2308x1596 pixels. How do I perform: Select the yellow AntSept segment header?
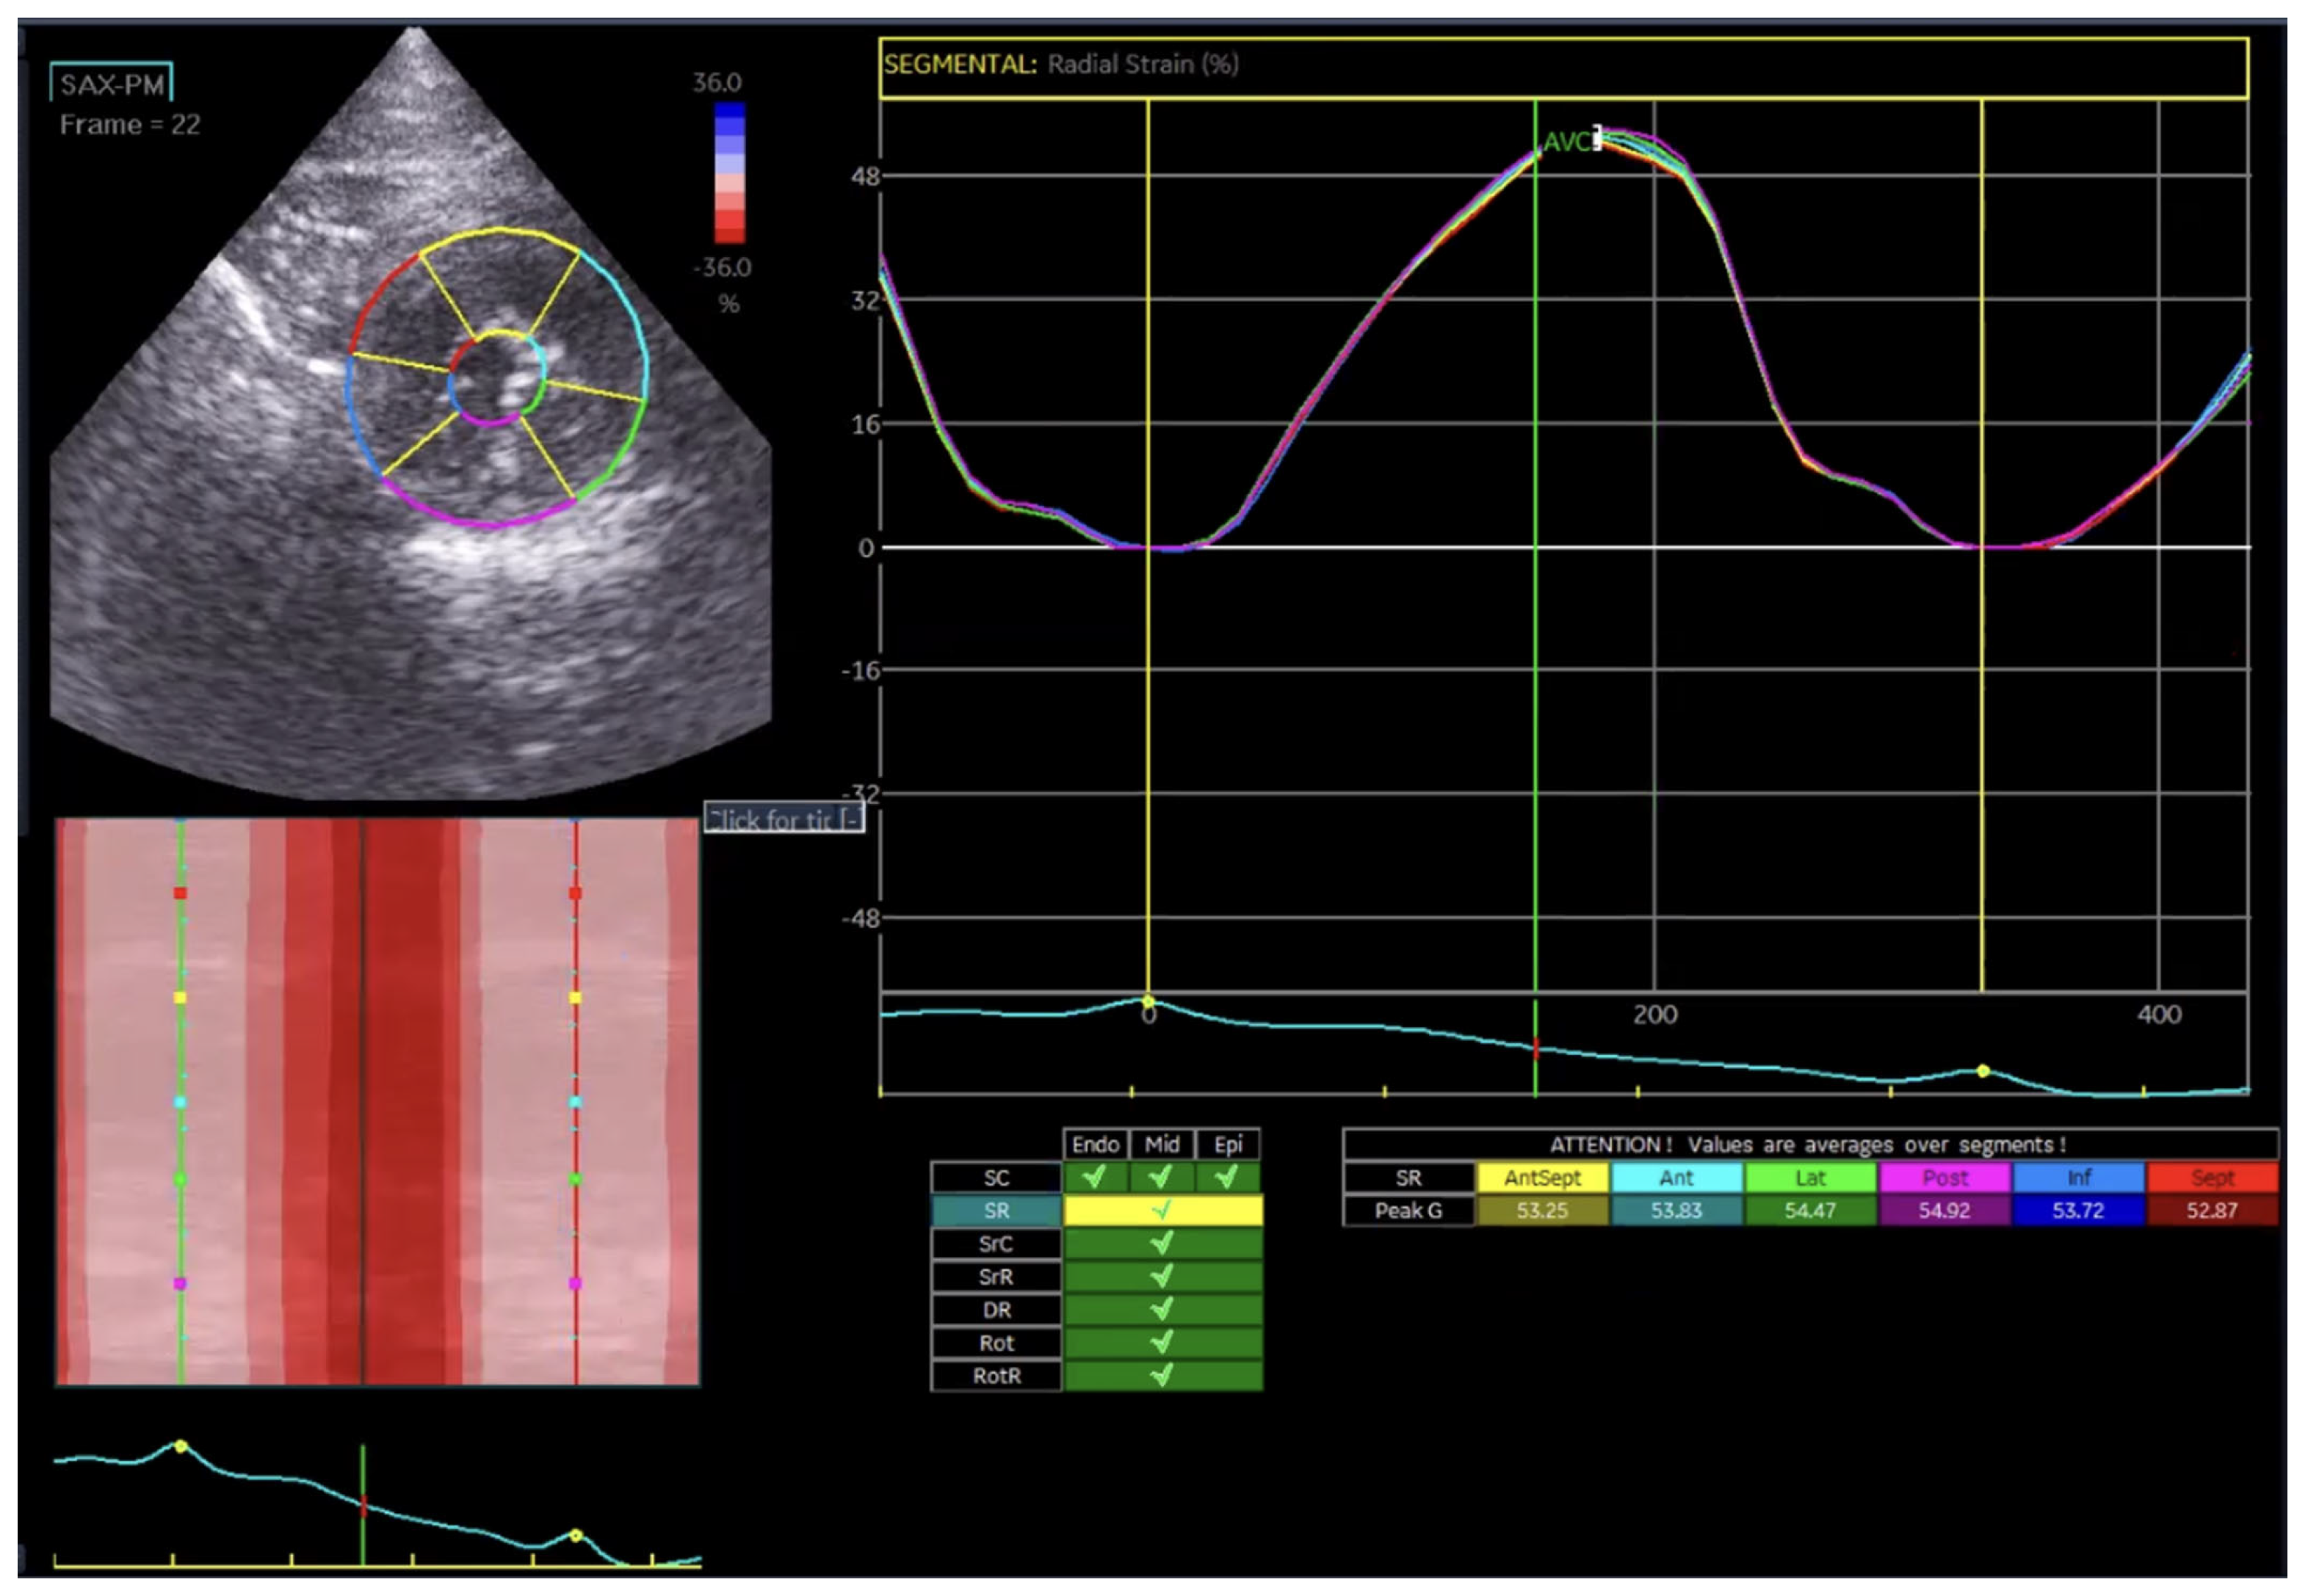coord(1542,1177)
